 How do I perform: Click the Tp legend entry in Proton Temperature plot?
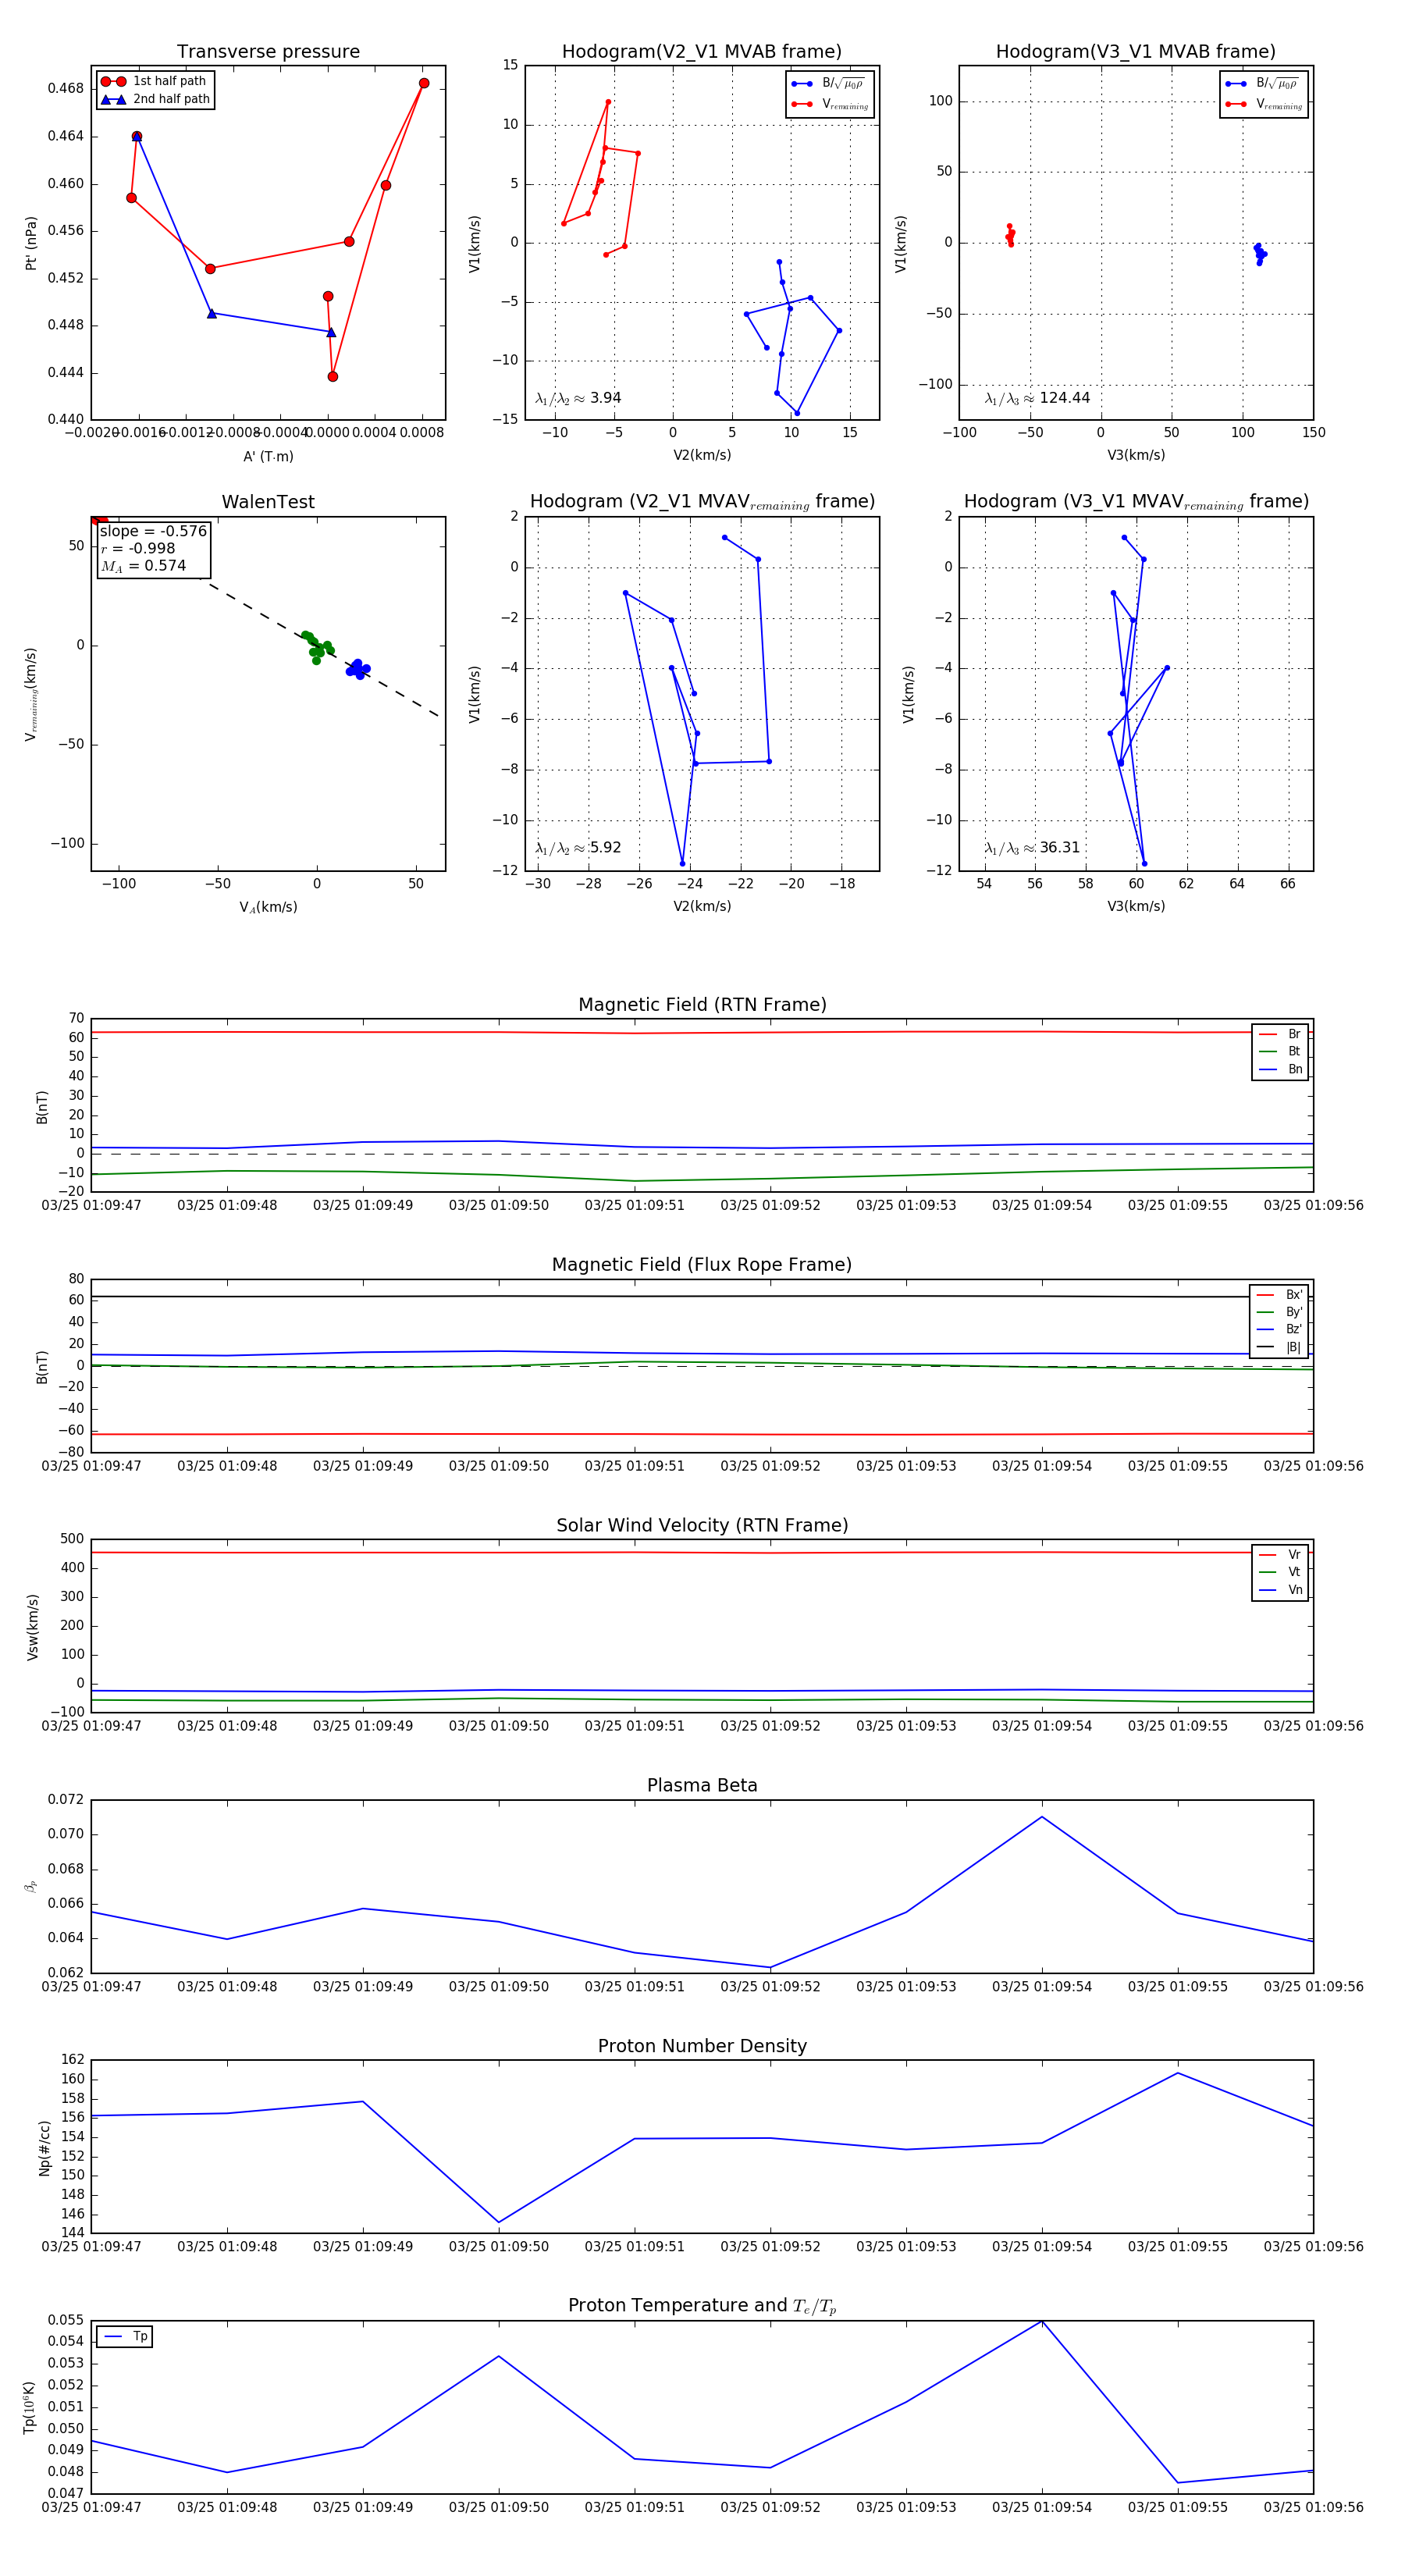point(125,2336)
